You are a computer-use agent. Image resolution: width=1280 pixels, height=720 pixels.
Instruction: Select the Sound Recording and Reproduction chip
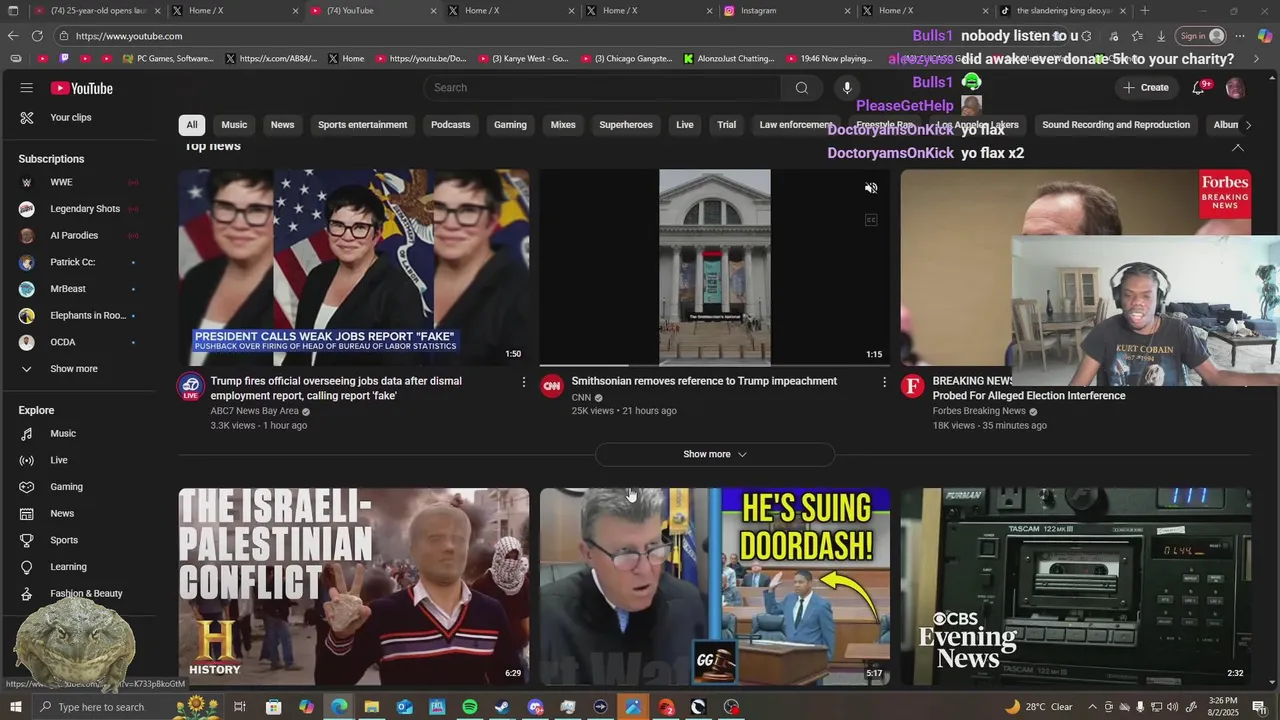1116,125
